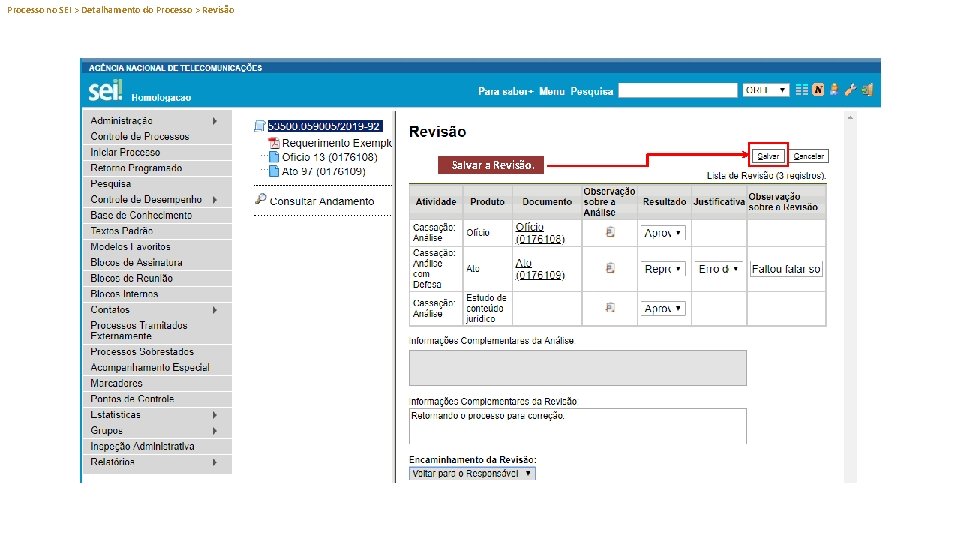960x540 pixels.
Task: Open Textos Padrão menu item
Action: point(157,231)
